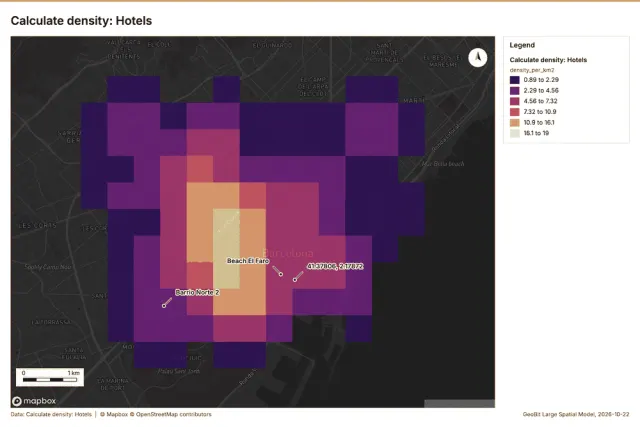Click the Barrio Norte 2 label
Screen dimensions: 640x427
197,292
